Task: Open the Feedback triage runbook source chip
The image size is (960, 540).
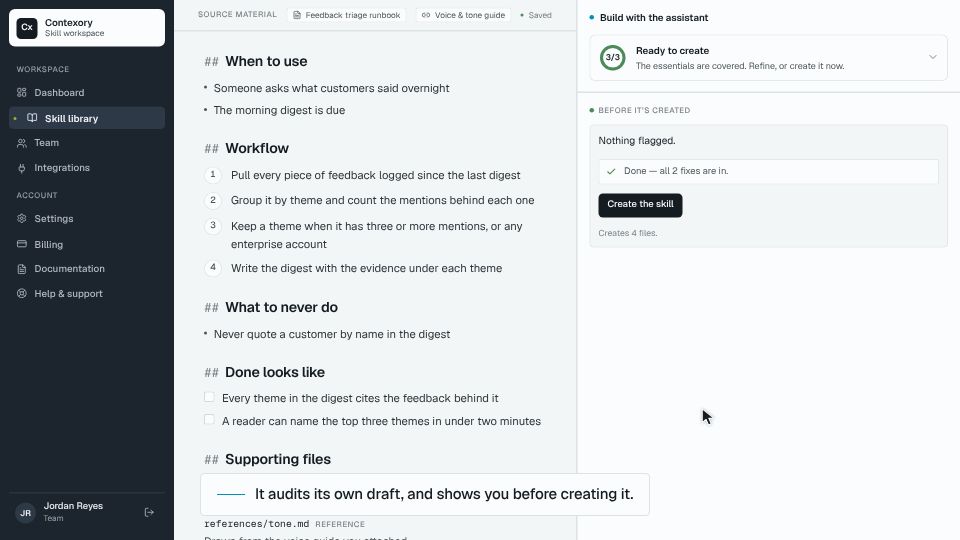Action: (x=347, y=15)
